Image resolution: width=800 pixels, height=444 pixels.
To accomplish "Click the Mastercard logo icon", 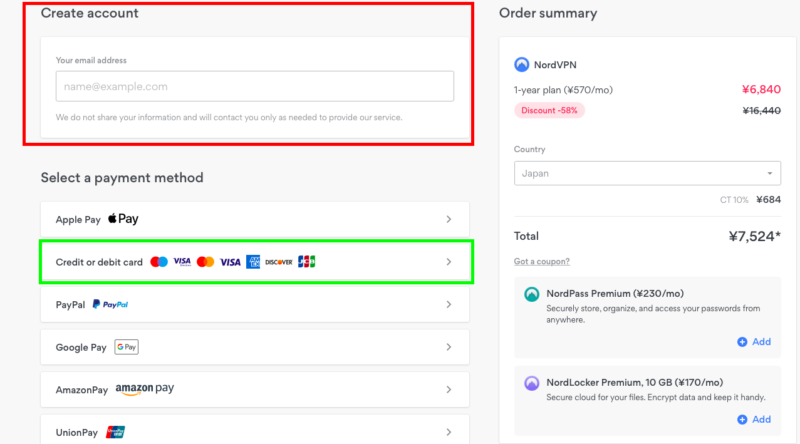I will [205, 262].
